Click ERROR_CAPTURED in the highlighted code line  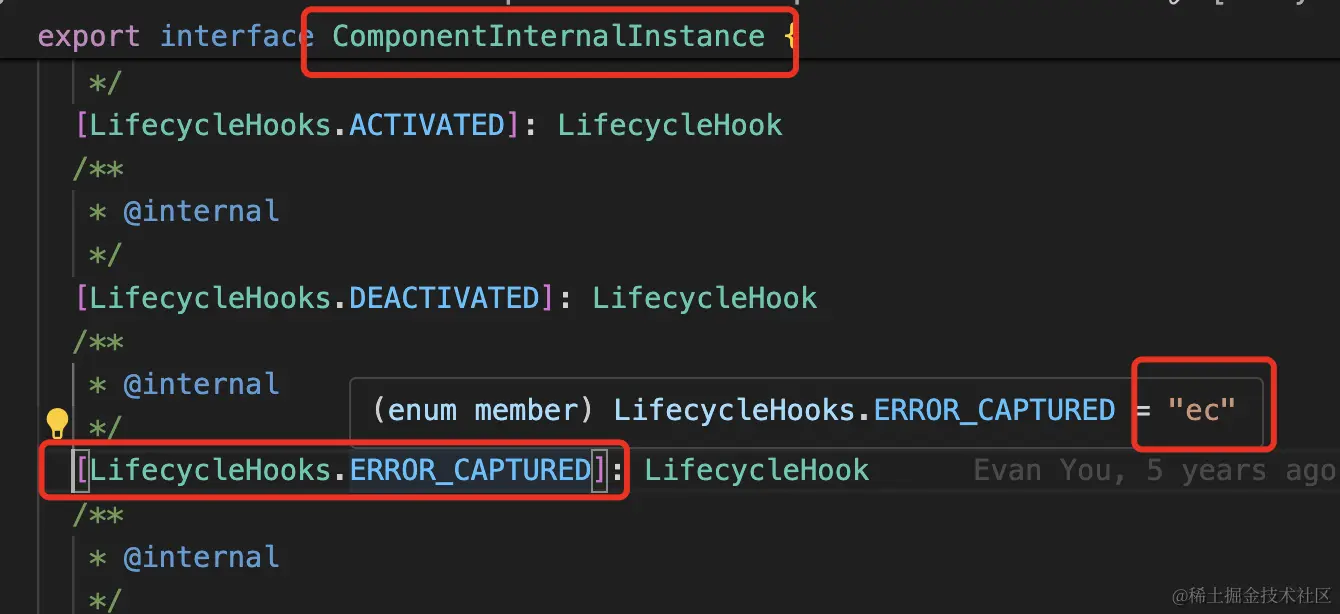tap(470, 470)
